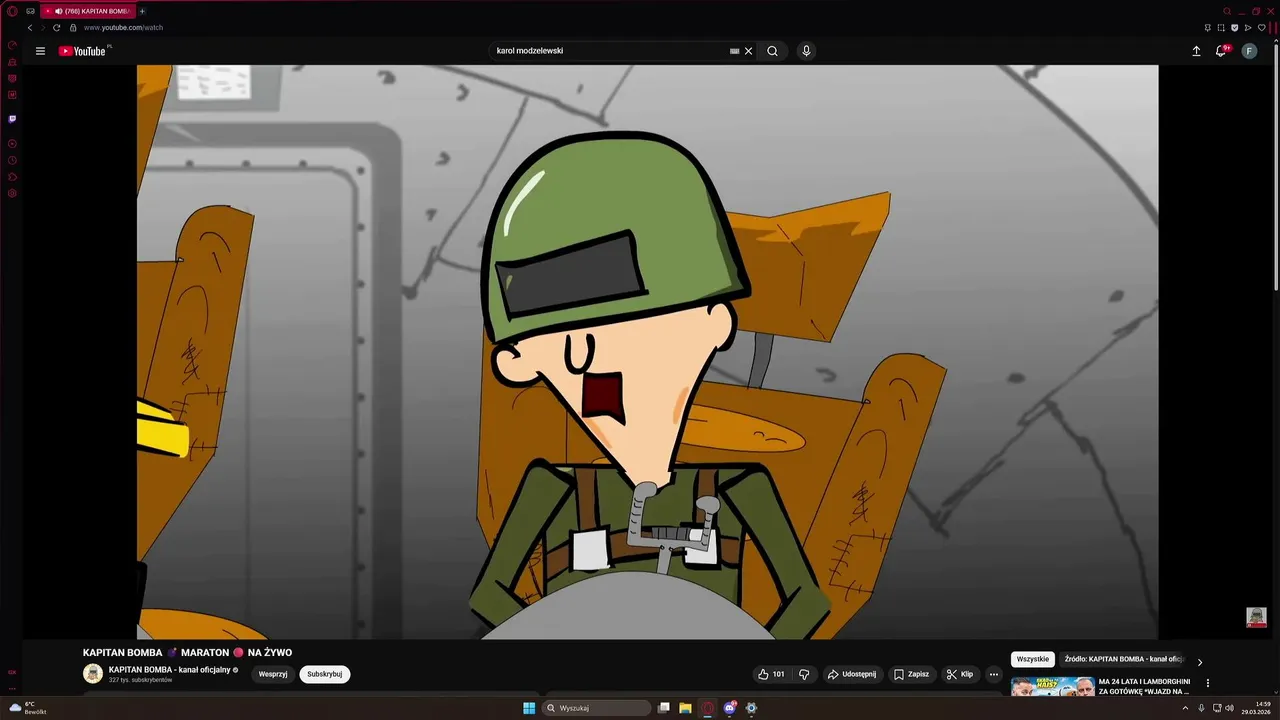Clear the YouTube search query
The width and height of the screenshot is (1280, 720).
[748, 51]
